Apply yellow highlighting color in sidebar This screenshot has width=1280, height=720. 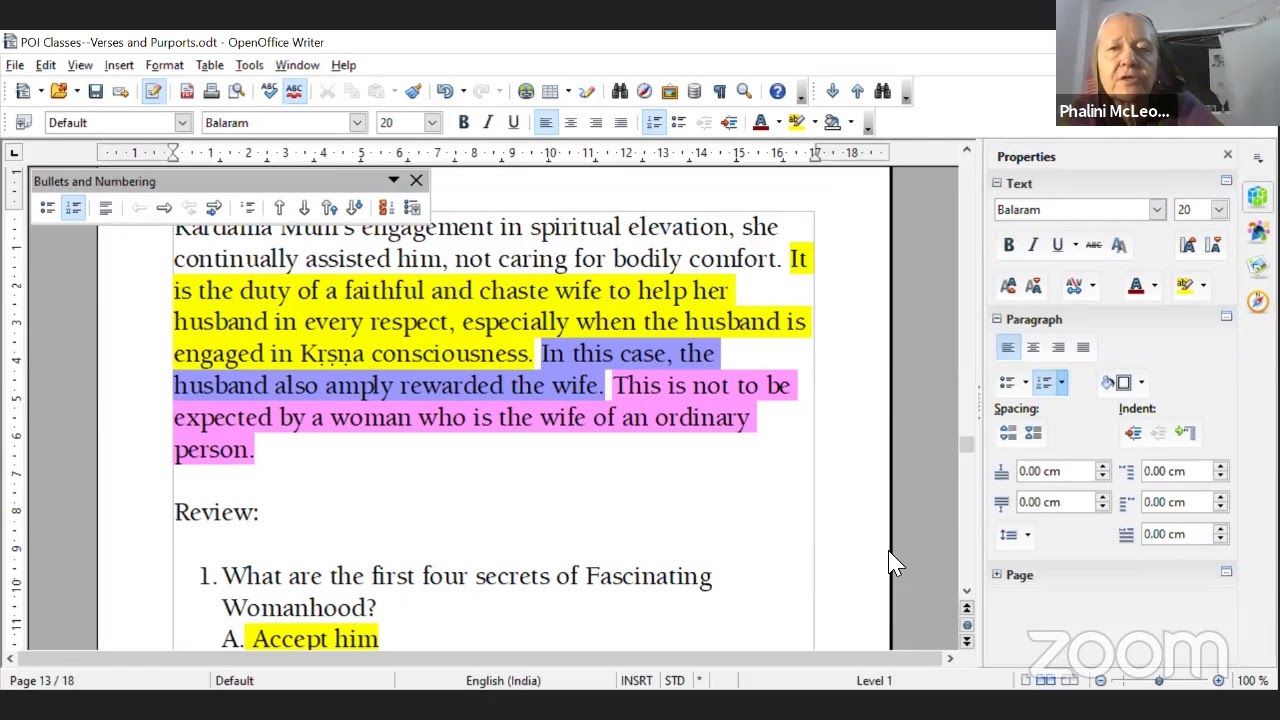pos(1185,286)
